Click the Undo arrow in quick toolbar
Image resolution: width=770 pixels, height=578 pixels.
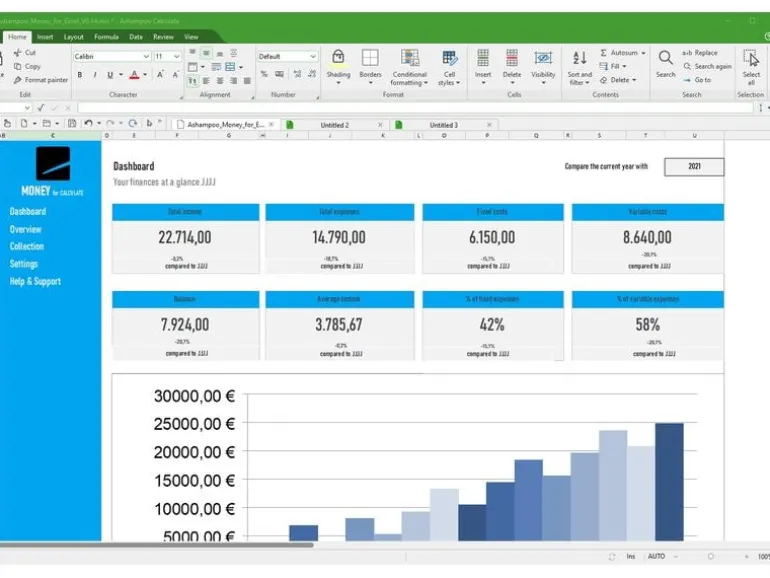point(88,123)
